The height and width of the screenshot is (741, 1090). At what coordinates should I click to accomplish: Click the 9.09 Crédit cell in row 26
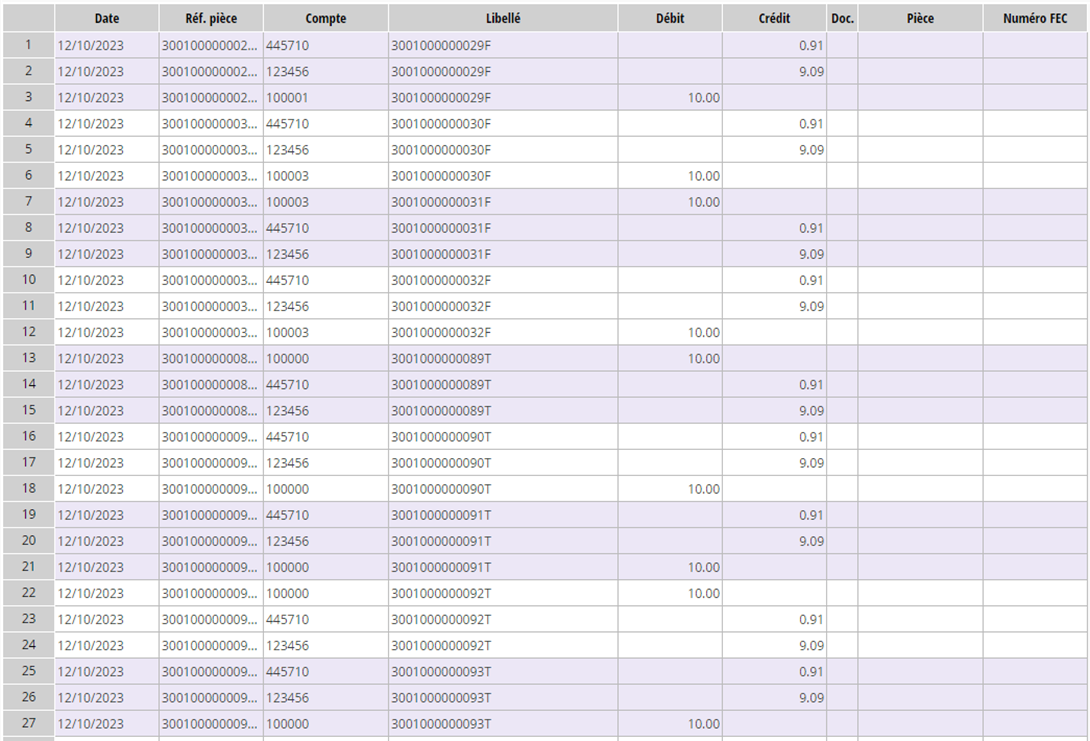pyautogui.click(x=774, y=697)
